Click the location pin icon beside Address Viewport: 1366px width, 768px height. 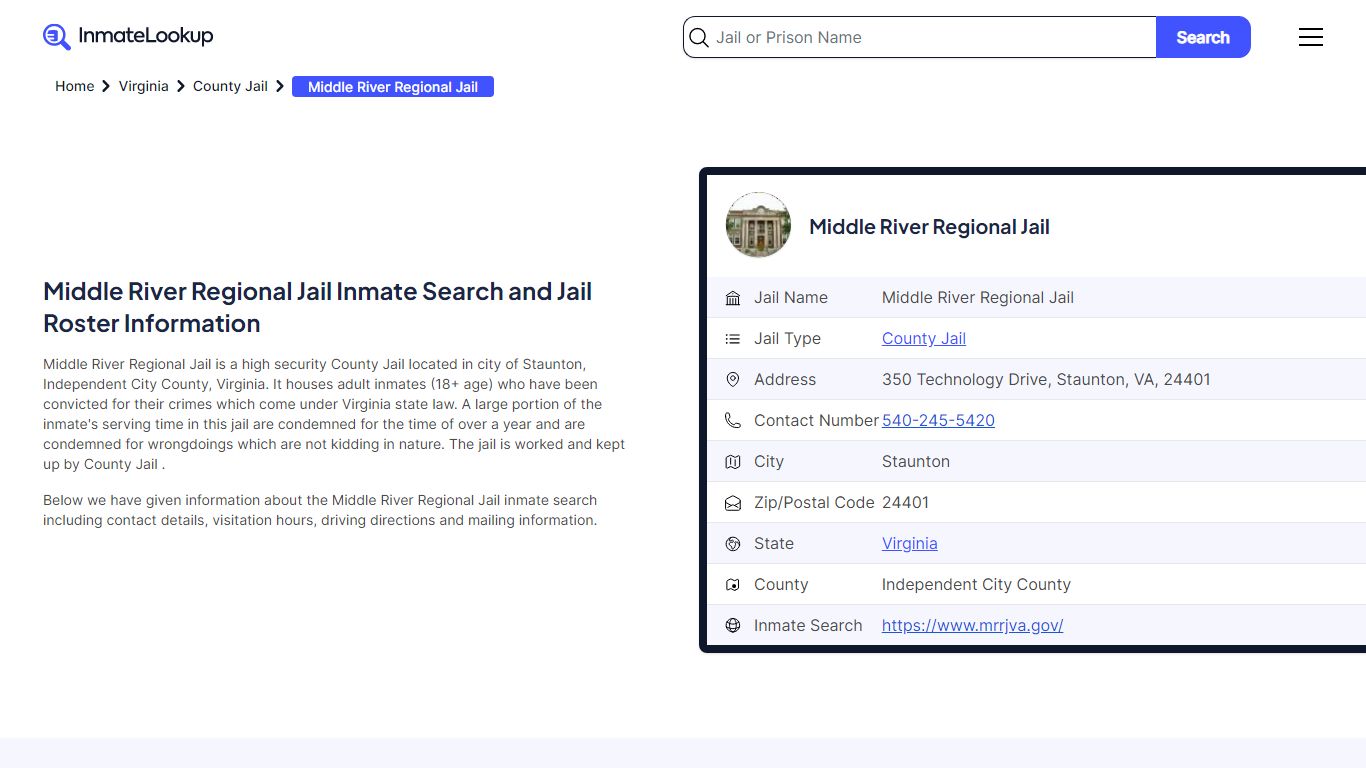[733, 379]
